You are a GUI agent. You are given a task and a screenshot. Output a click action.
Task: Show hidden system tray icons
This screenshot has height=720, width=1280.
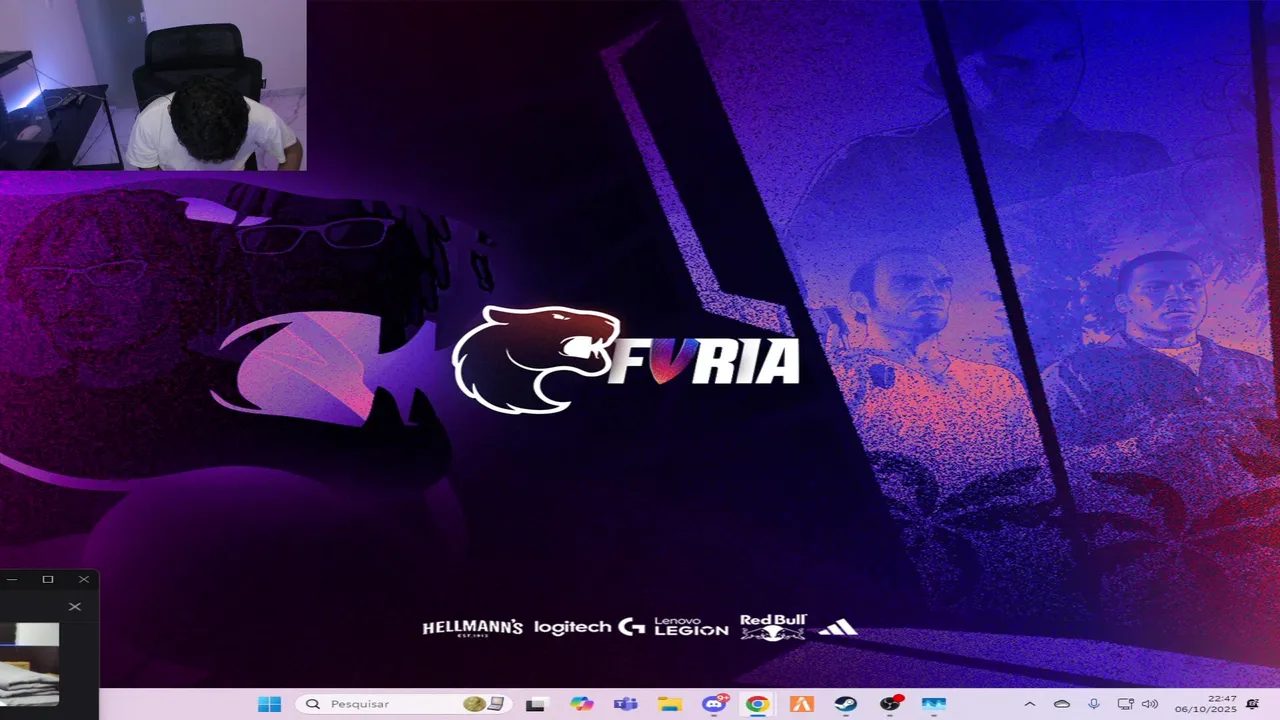click(x=1030, y=704)
